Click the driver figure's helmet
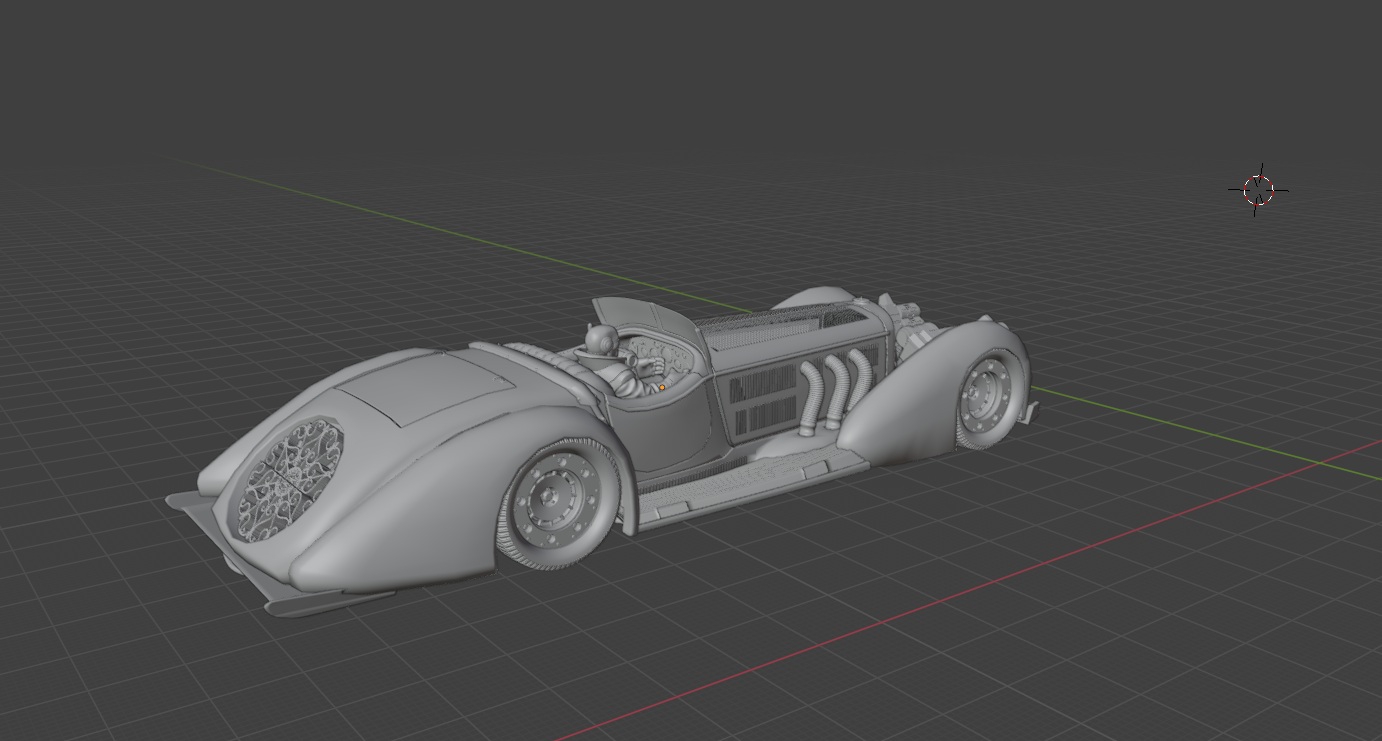The height and width of the screenshot is (741, 1382). tap(601, 340)
